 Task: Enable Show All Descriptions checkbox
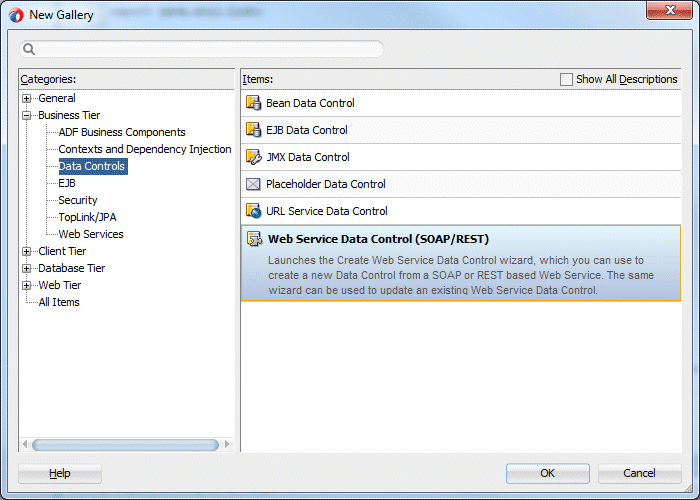click(566, 79)
